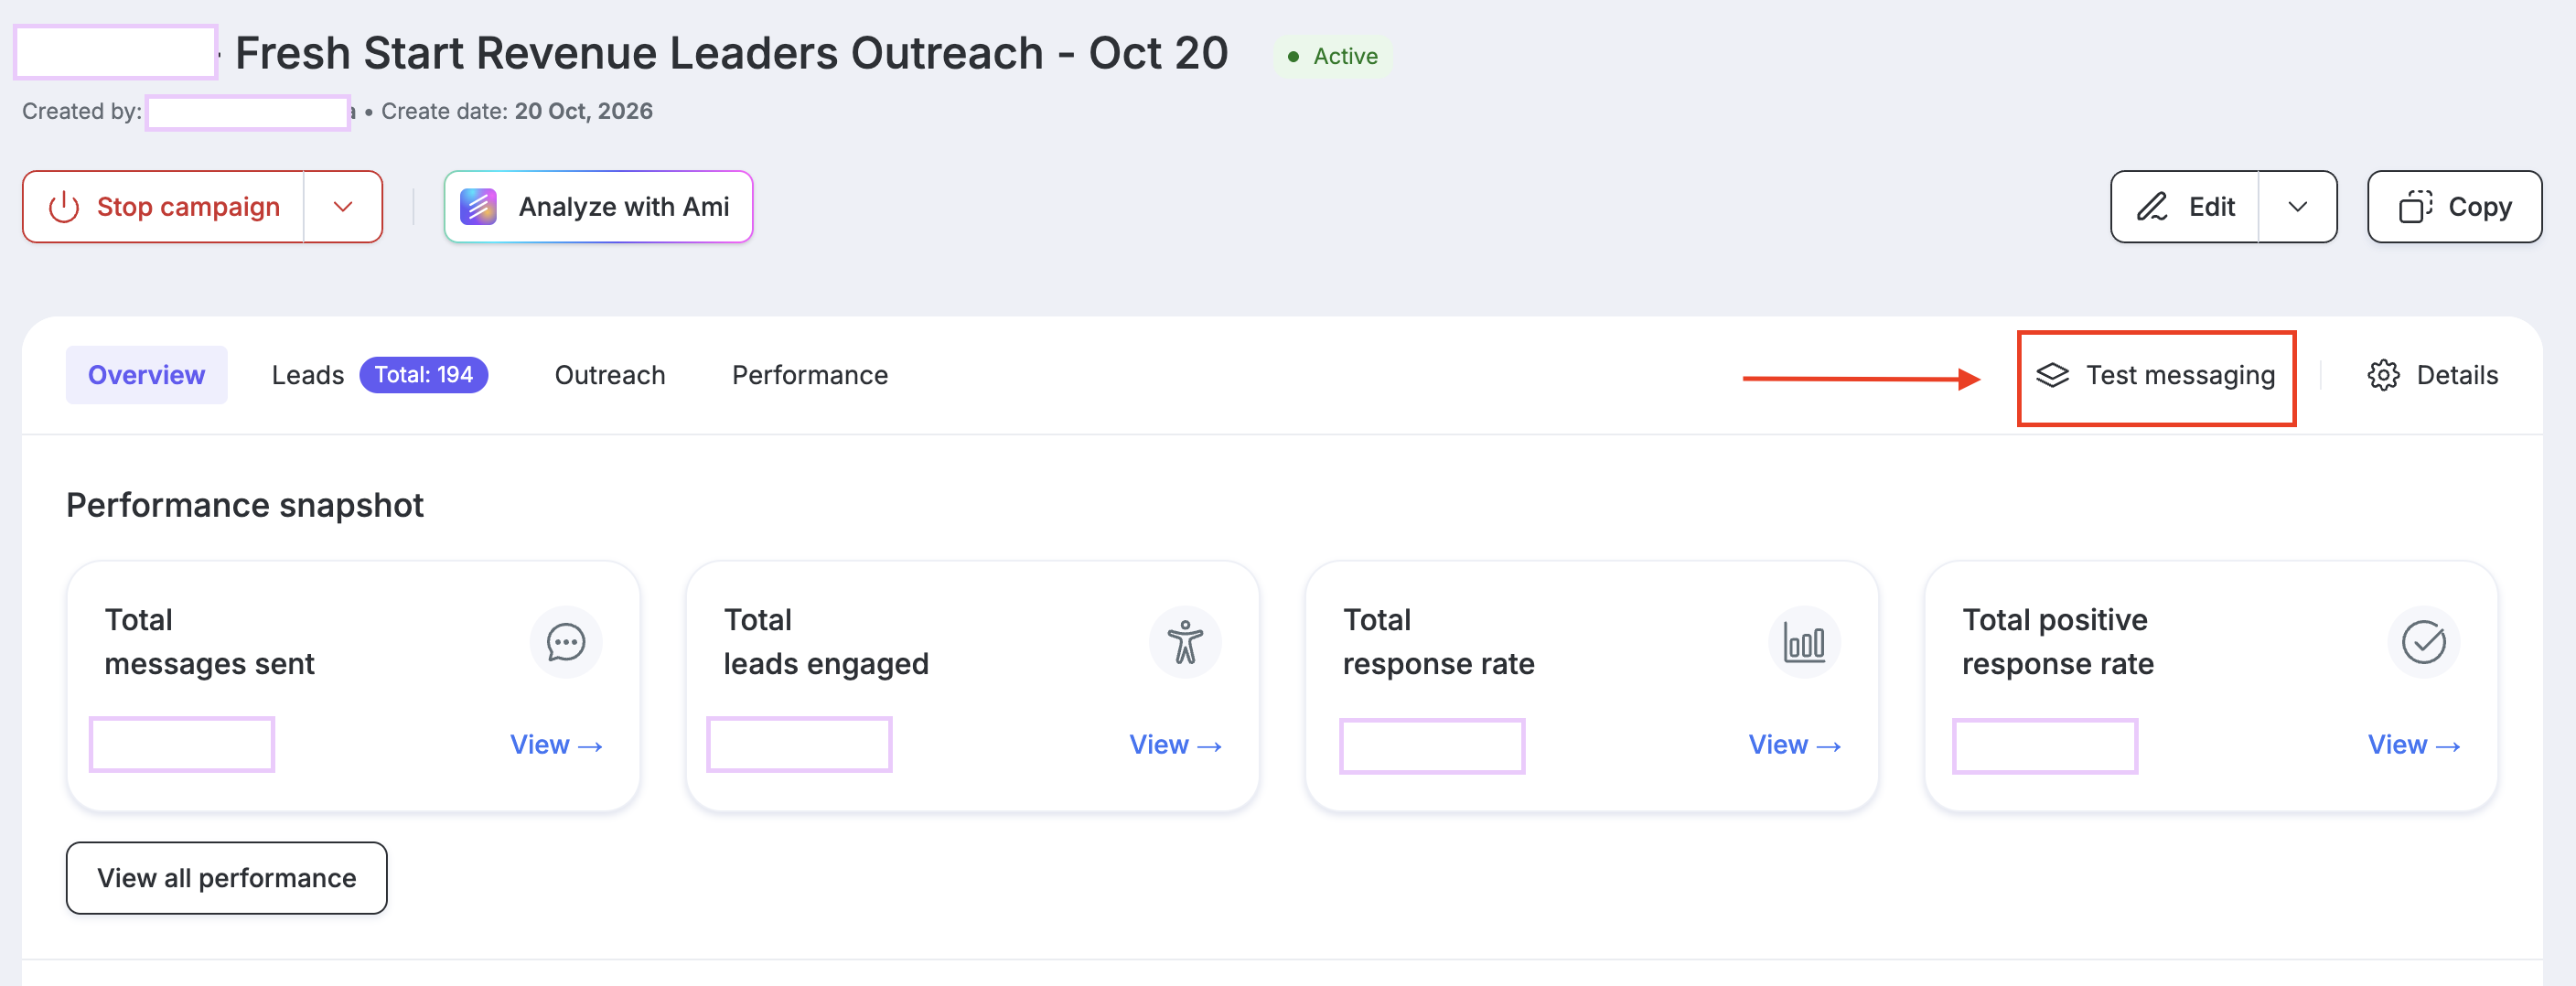The width and height of the screenshot is (2576, 986).
Task: Click the Edit campaign button
Action: [x=2185, y=207]
